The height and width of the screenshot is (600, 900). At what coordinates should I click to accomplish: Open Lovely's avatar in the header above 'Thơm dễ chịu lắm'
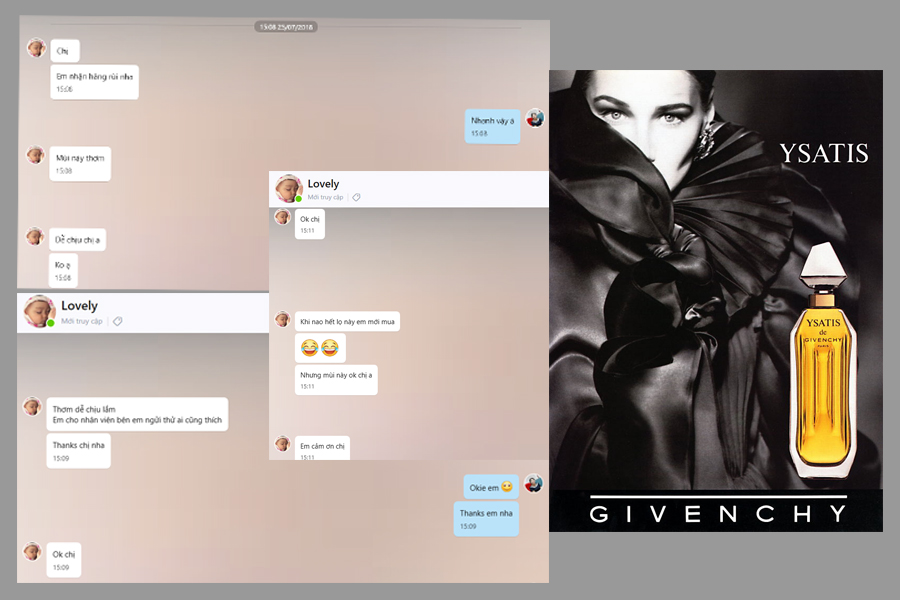tap(39, 311)
